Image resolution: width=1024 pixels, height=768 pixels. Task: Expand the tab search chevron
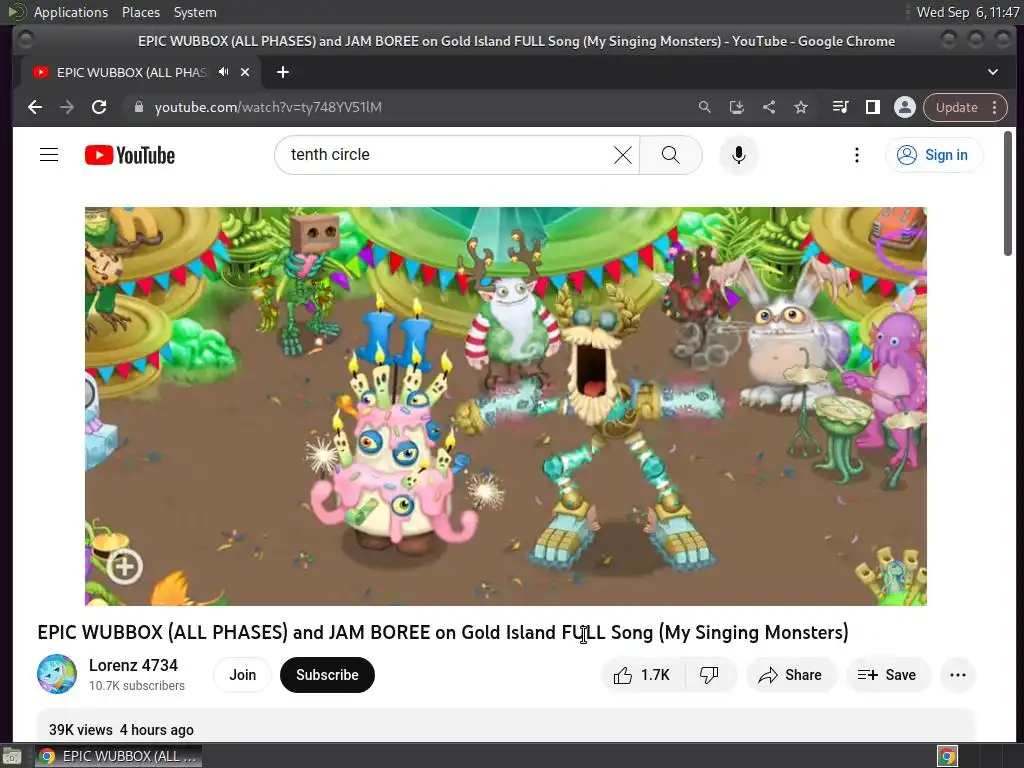point(993,72)
